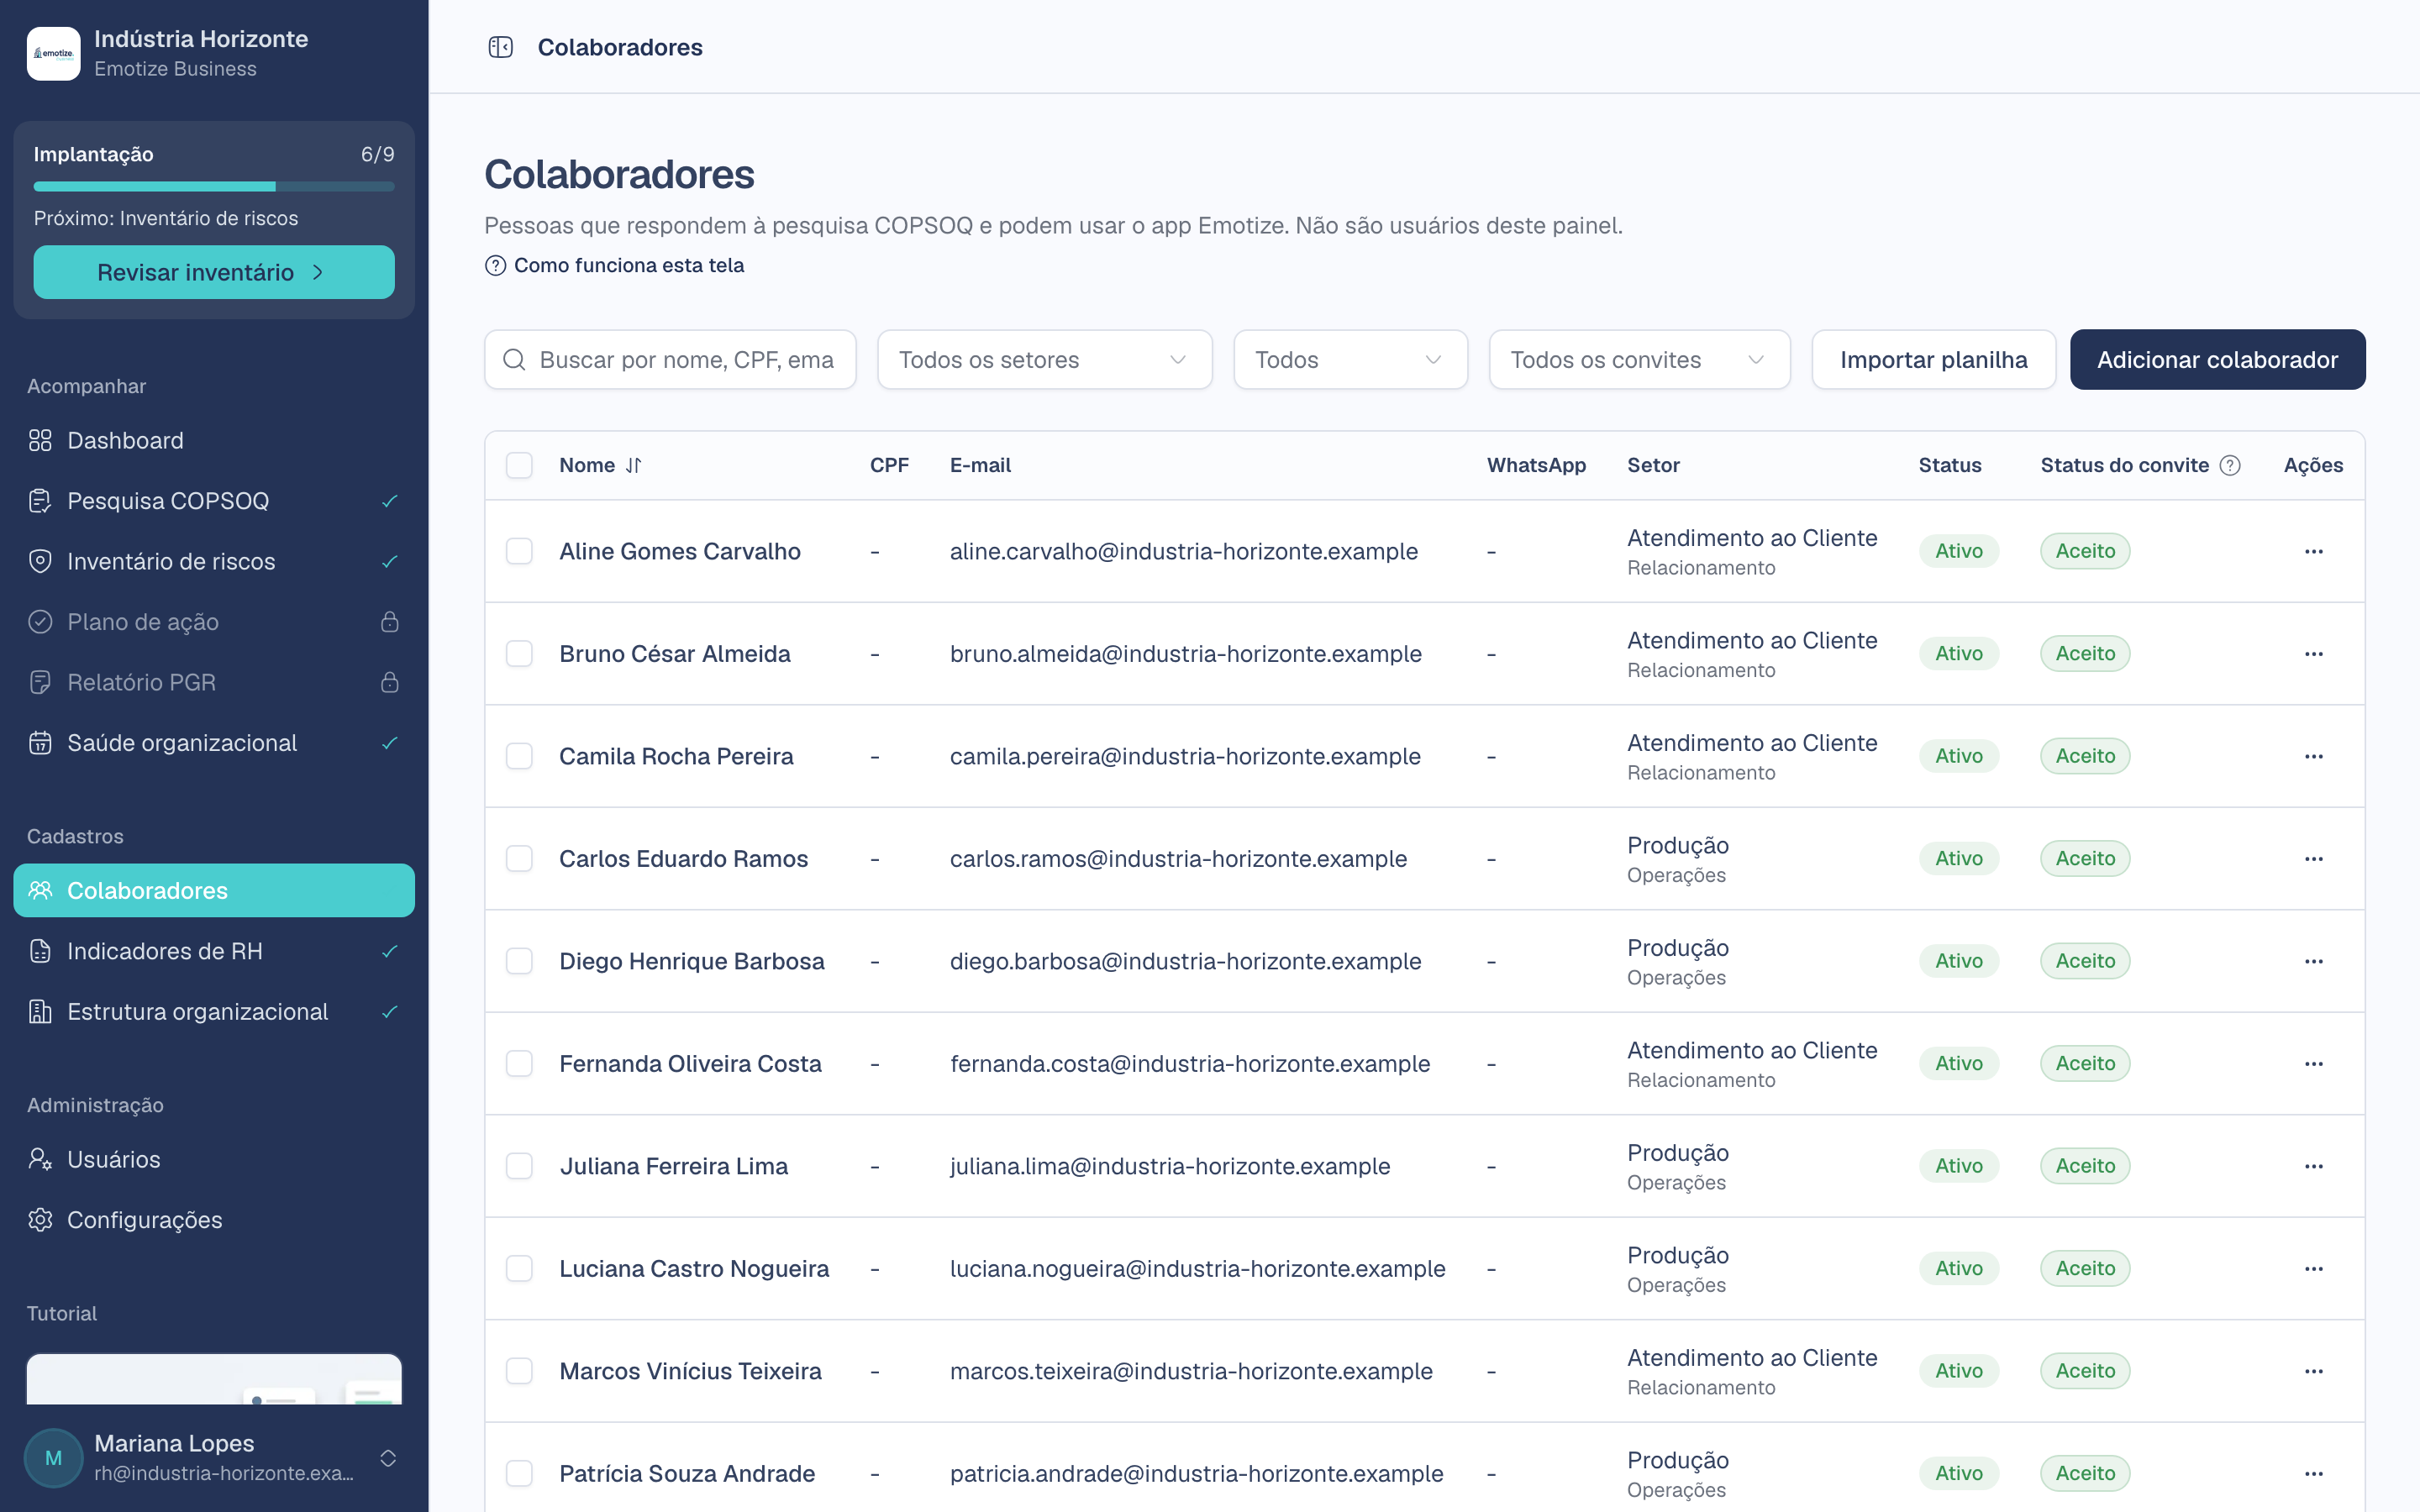Open actions menu for Camila Rocha Pereira
Screen dimensions: 2420x1512
tap(2313, 756)
